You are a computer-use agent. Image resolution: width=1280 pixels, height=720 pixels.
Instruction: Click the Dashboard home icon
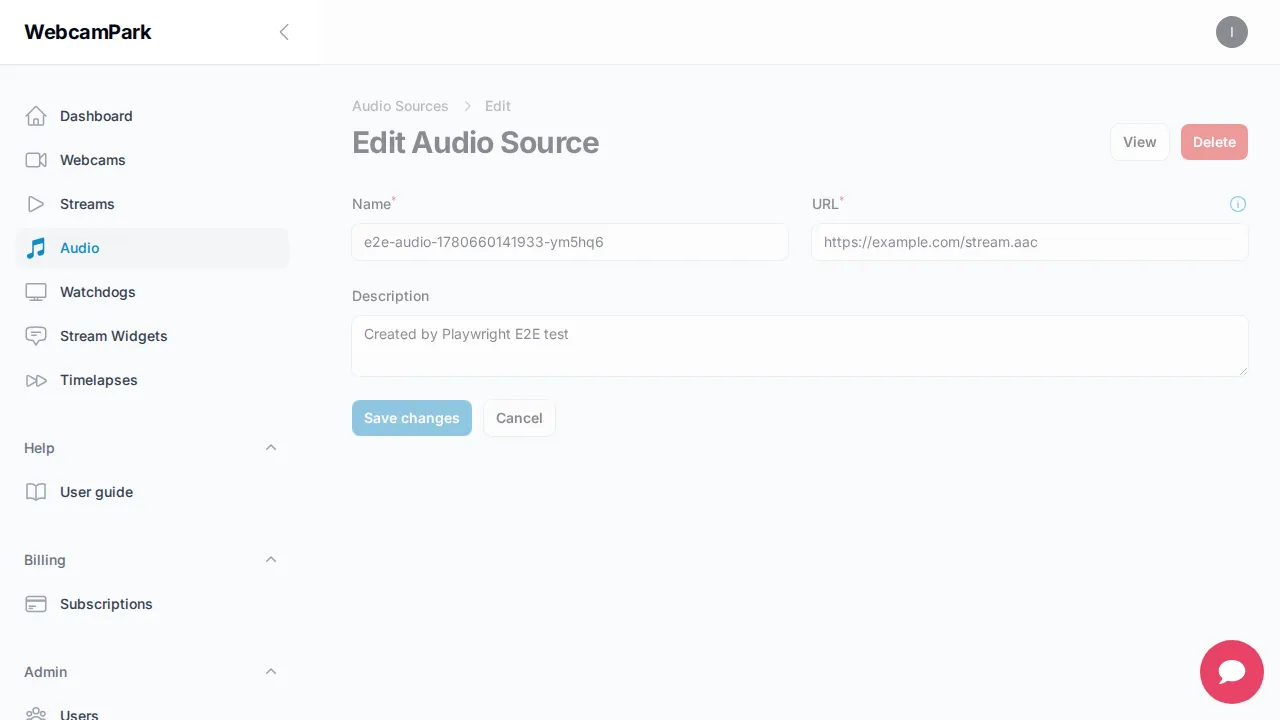point(36,116)
